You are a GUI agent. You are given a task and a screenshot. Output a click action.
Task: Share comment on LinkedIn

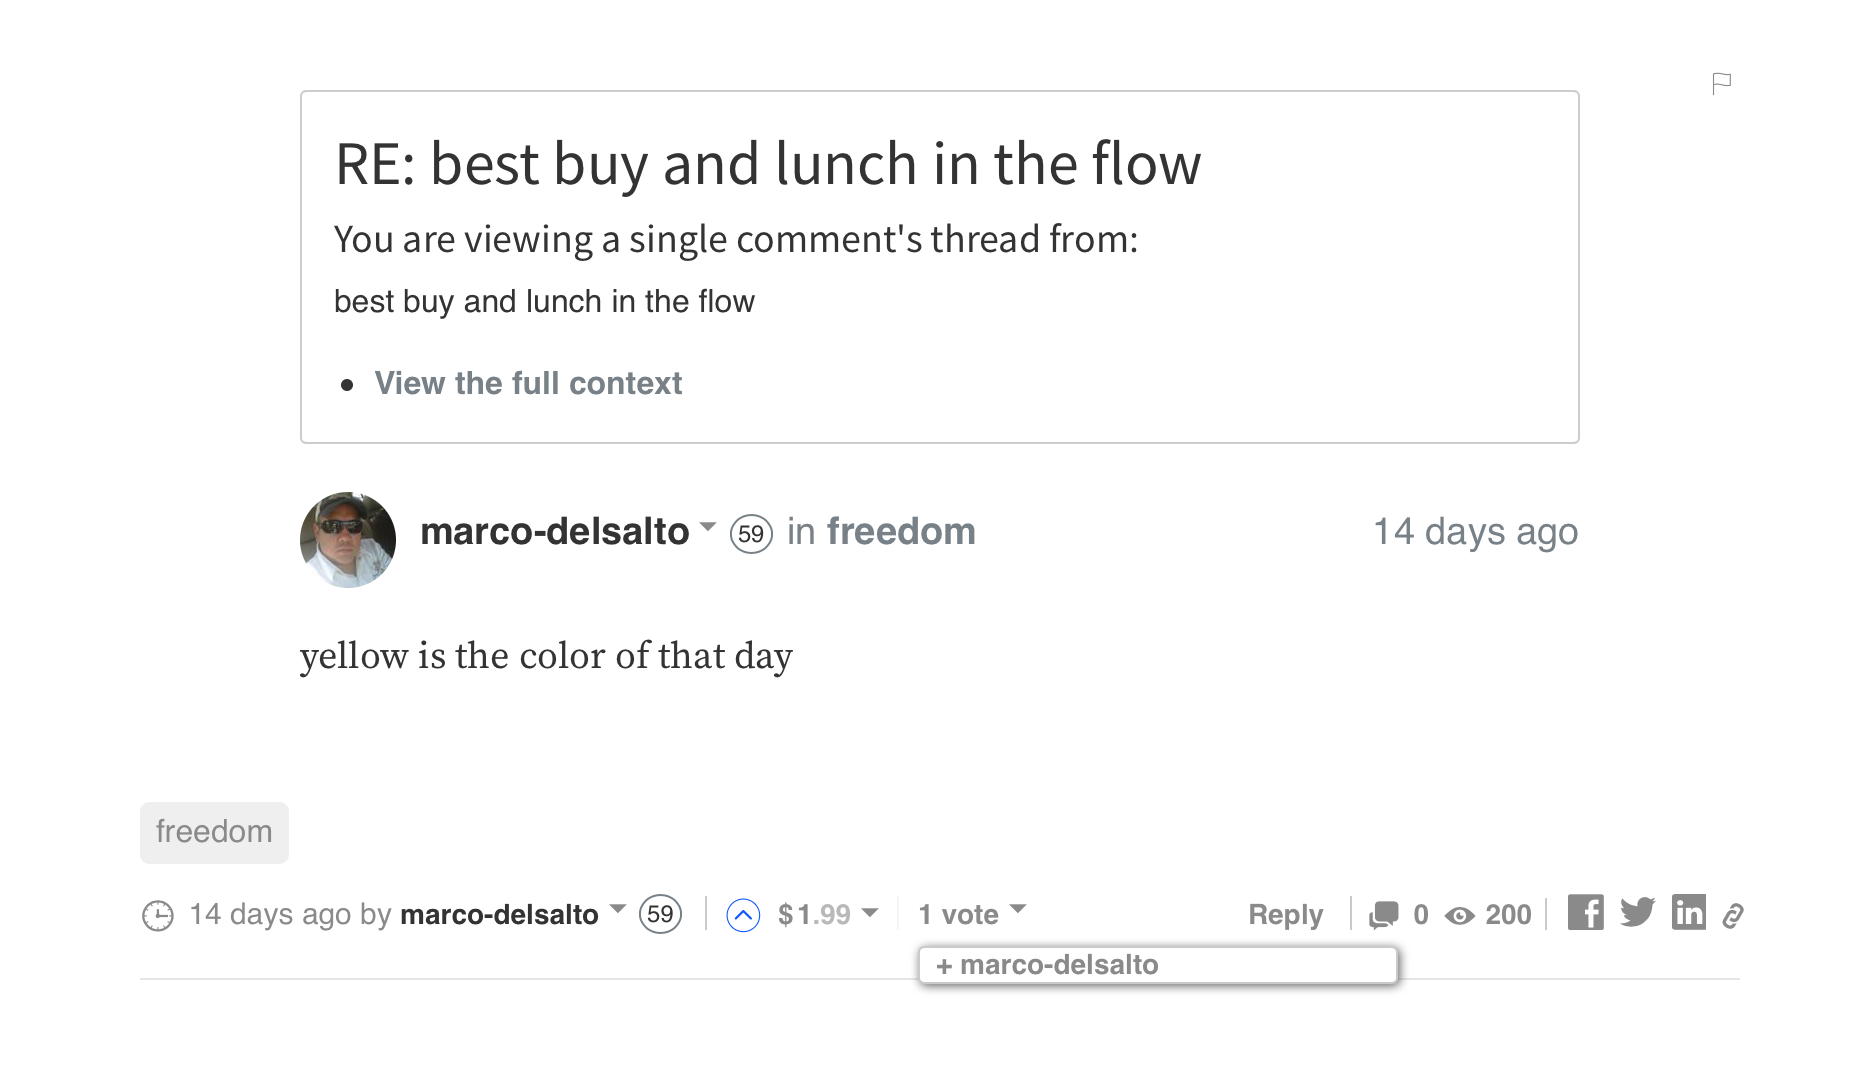tap(1688, 913)
